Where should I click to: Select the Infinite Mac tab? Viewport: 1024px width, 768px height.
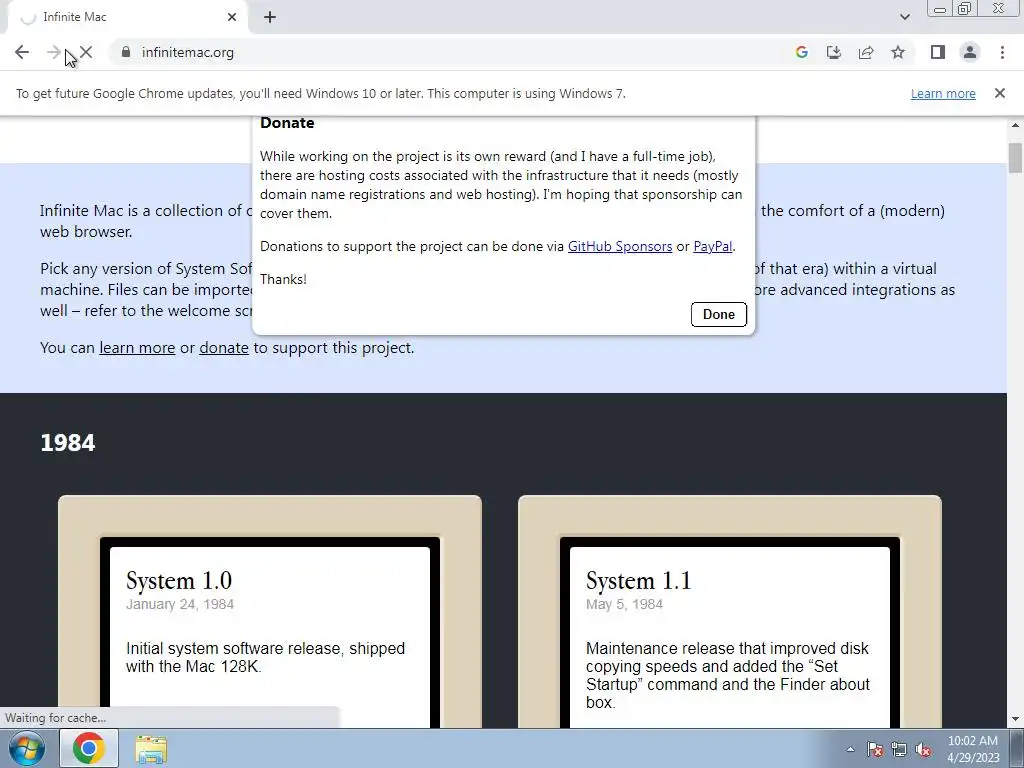click(x=127, y=17)
